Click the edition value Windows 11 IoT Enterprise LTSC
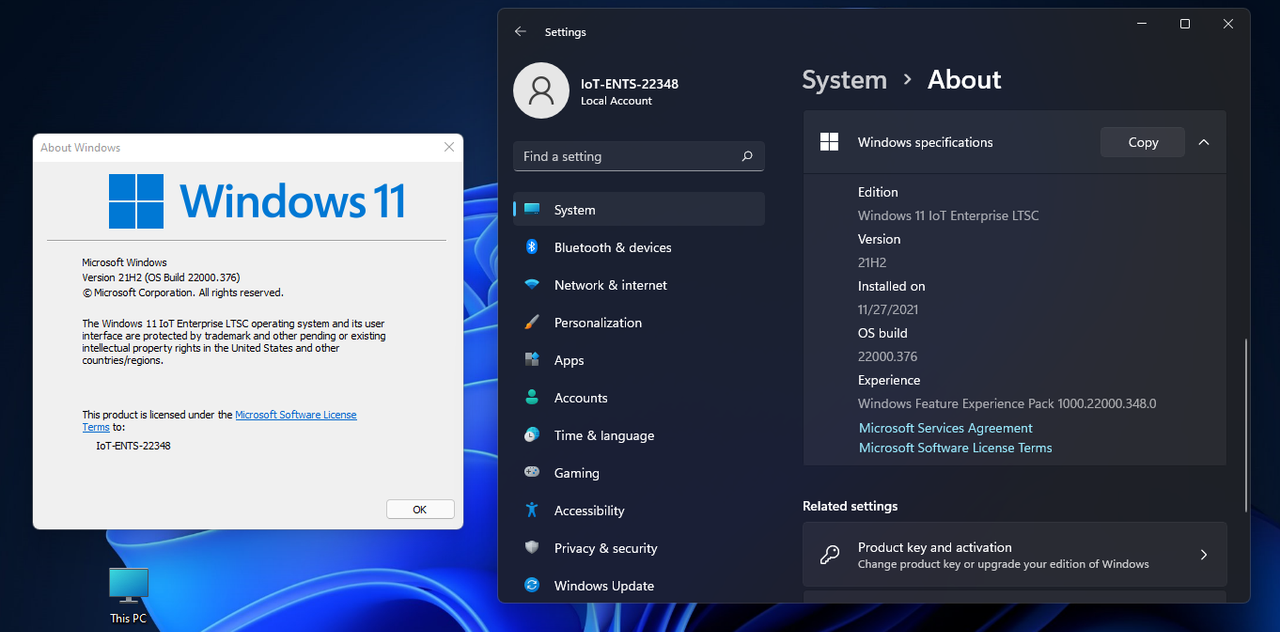 948,215
